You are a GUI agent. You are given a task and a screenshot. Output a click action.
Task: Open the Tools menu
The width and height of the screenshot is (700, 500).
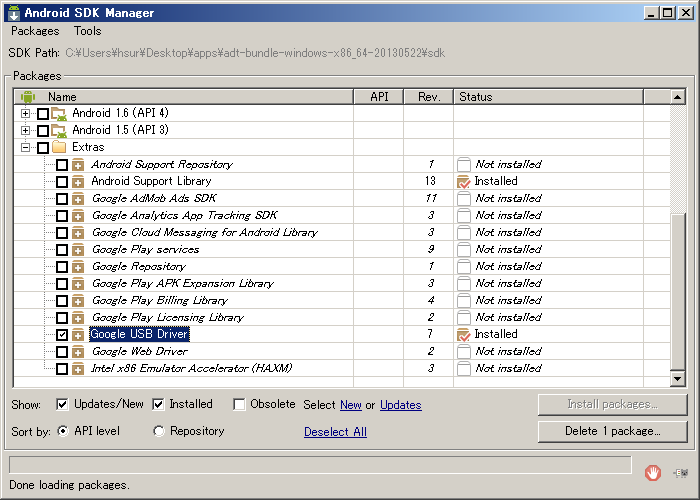(x=87, y=32)
